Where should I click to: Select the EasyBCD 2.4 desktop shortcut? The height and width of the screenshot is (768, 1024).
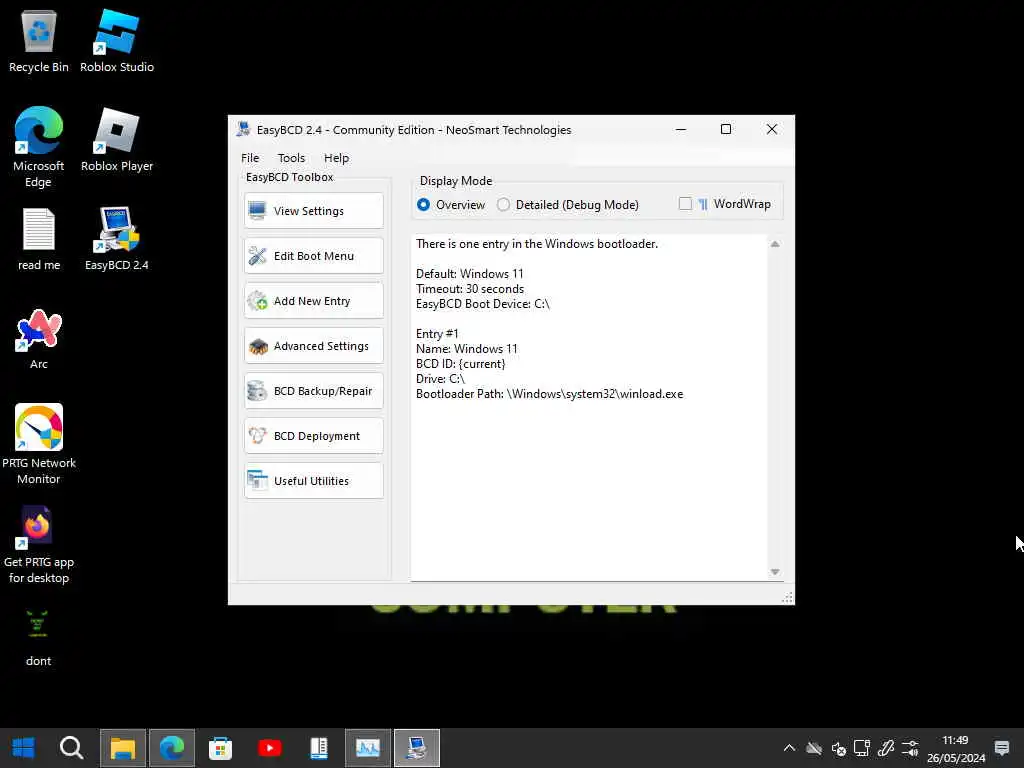(x=117, y=239)
